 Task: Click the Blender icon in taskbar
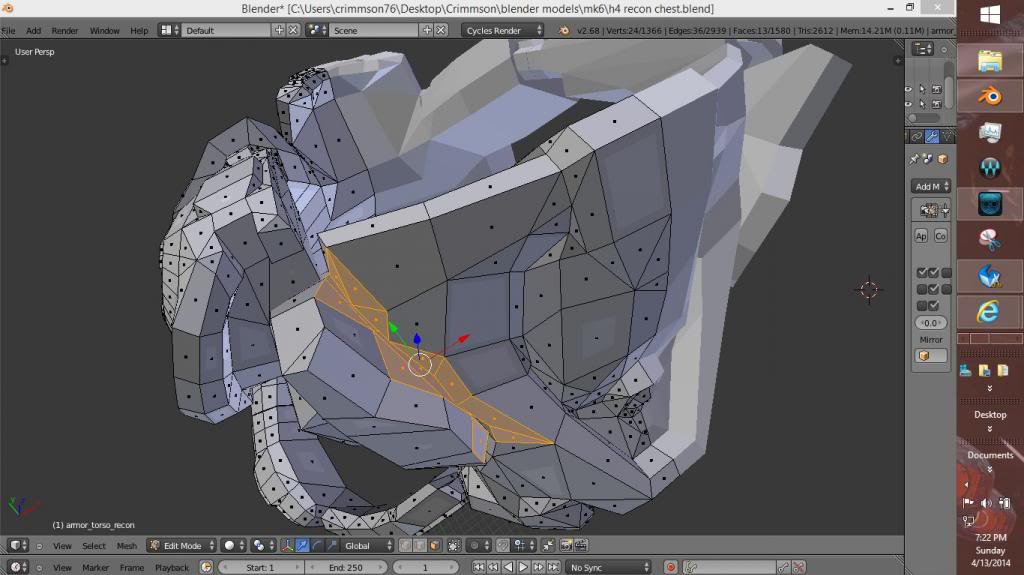[x=989, y=96]
